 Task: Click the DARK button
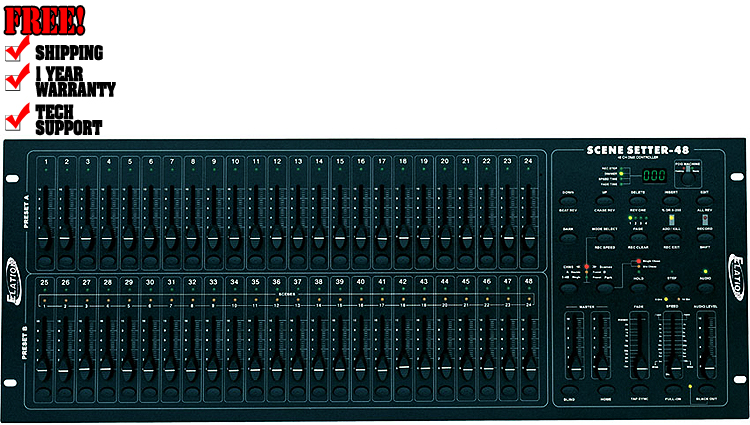tap(568, 238)
